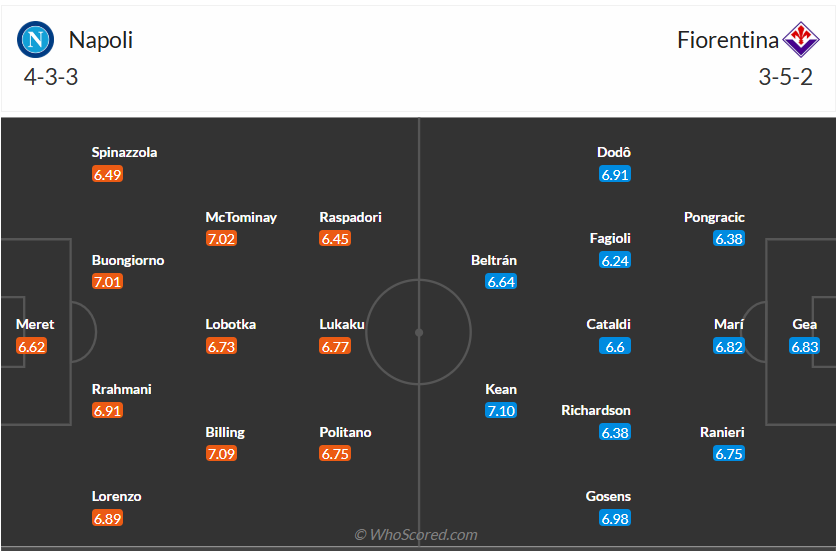838x551 pixels.
Task: Open the Fiorentina team name link
Action: (727, 40)
